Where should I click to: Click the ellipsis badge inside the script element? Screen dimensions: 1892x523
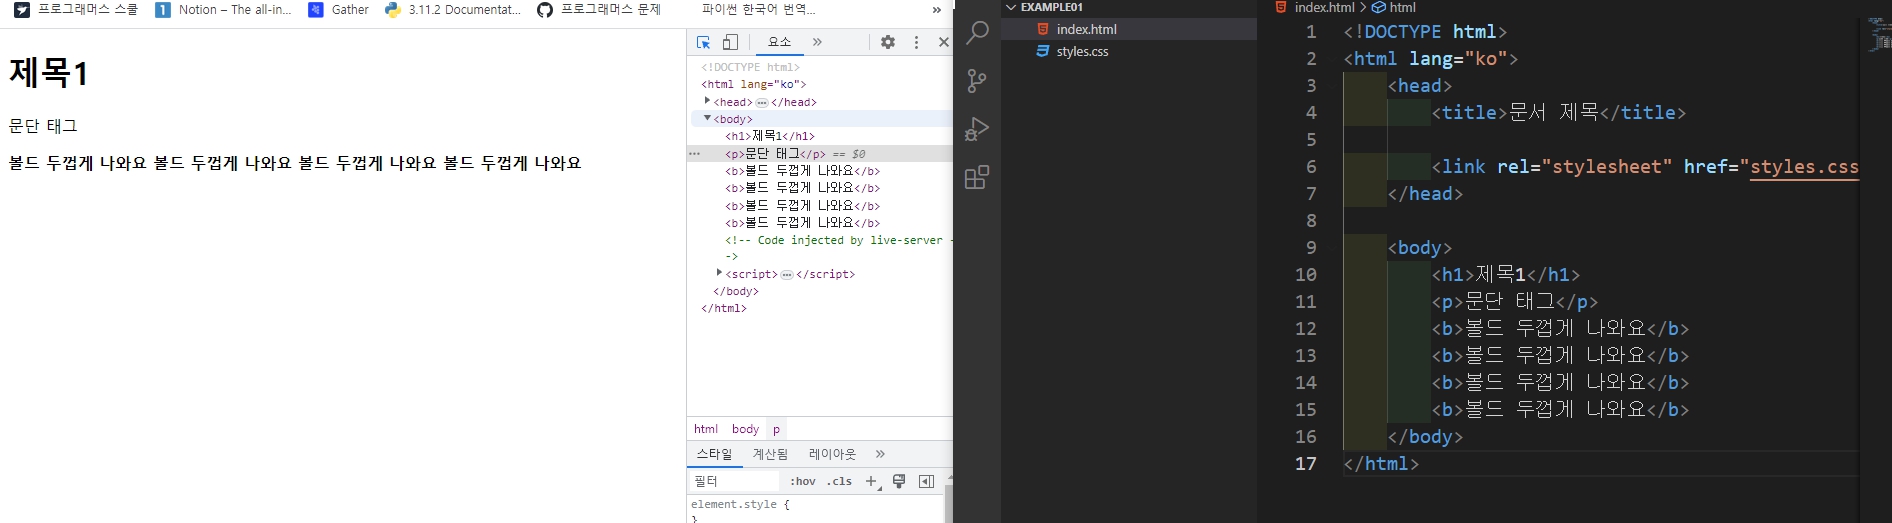coord(787,274)
